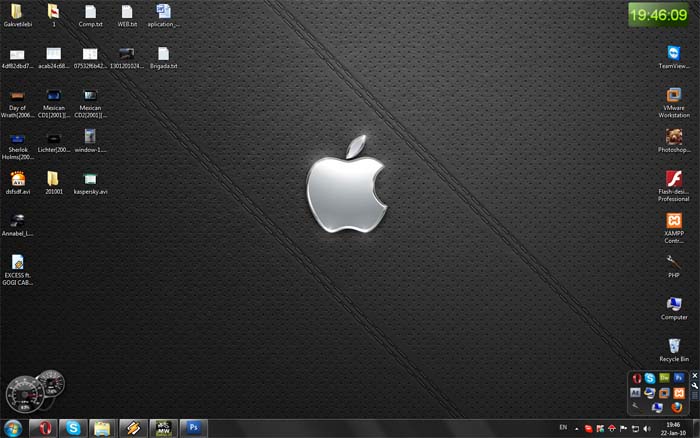Screen dimensions: 700x438
Task: Open Winamp from the taskbar
Action: [133, 429]
